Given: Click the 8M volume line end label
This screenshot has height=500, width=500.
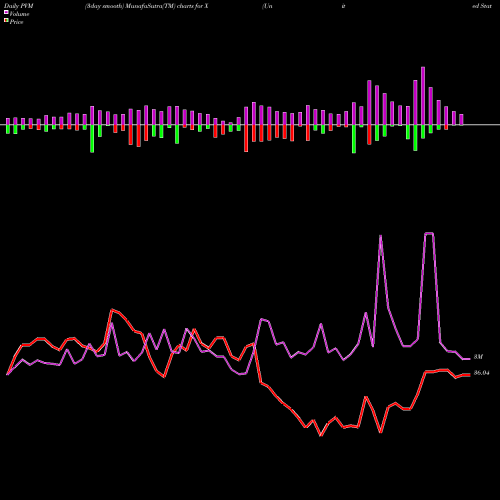Looking at the screenshot, I should tap(478, 357).
